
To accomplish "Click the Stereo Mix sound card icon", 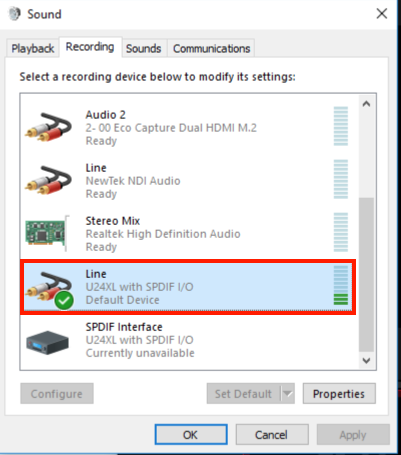I will [x=48, y=233].
